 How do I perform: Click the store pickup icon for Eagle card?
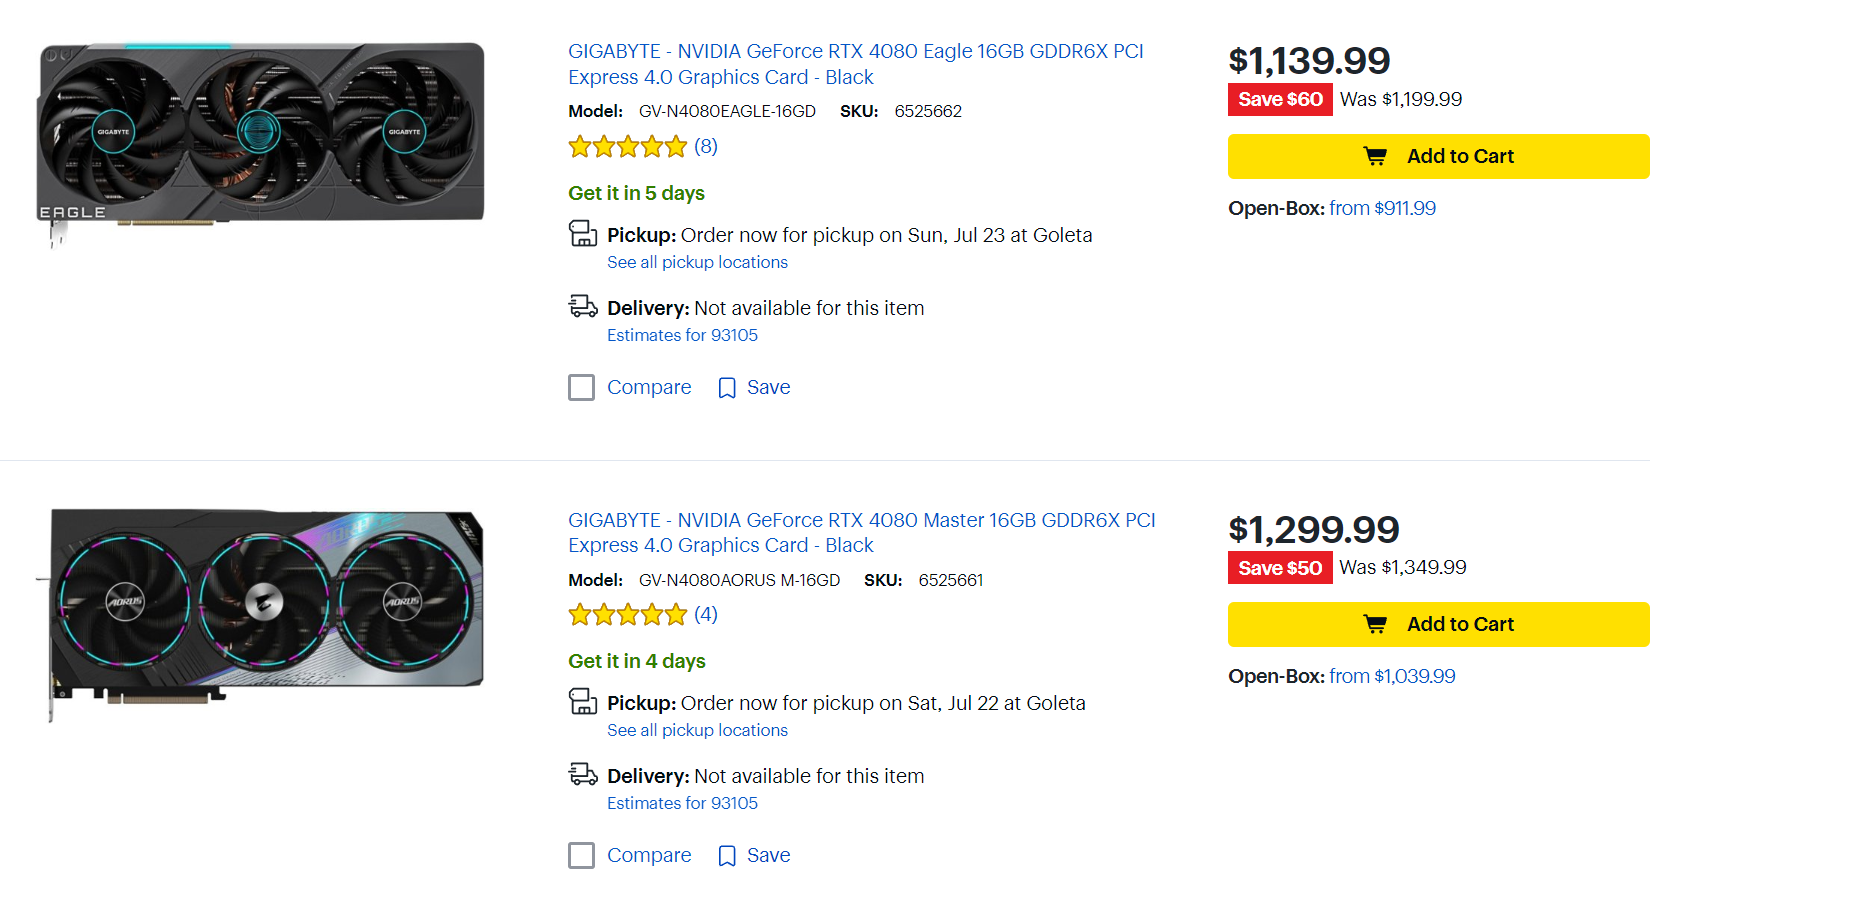point(583,234)
